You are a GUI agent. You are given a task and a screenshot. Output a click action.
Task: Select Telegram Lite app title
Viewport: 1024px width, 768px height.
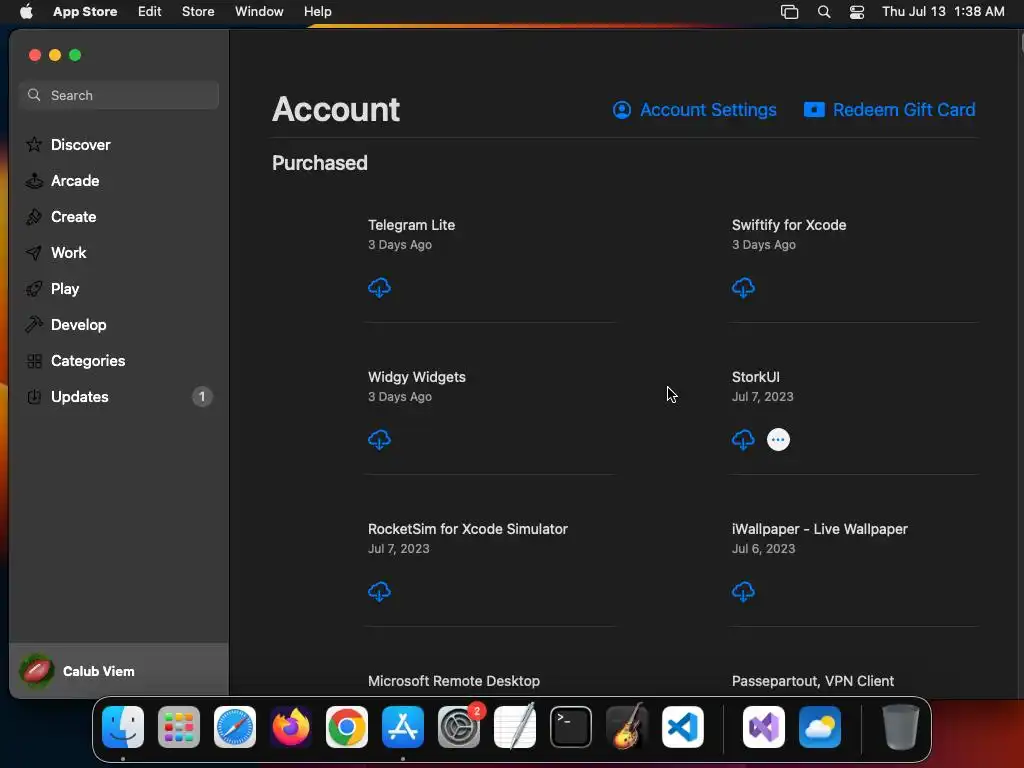pos(411,225)
